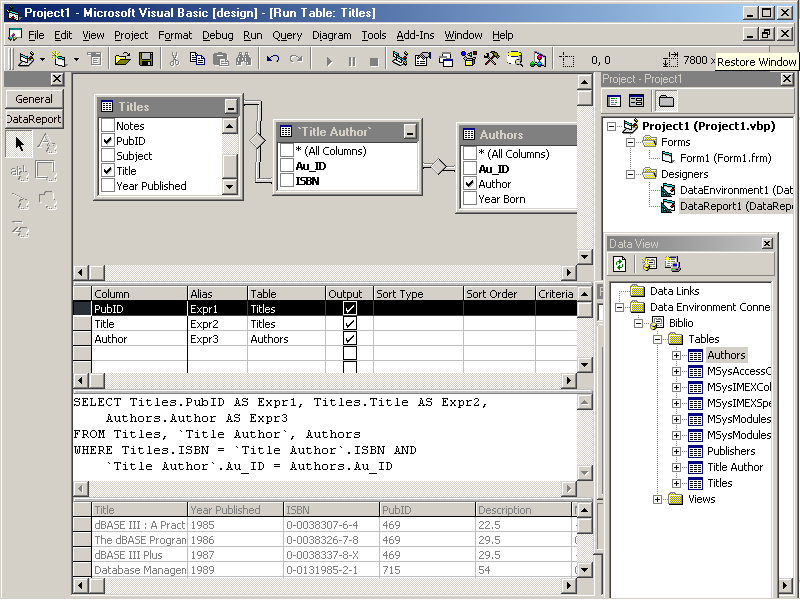Check ISBN in the Title Author table

click(x=287, y=181)
